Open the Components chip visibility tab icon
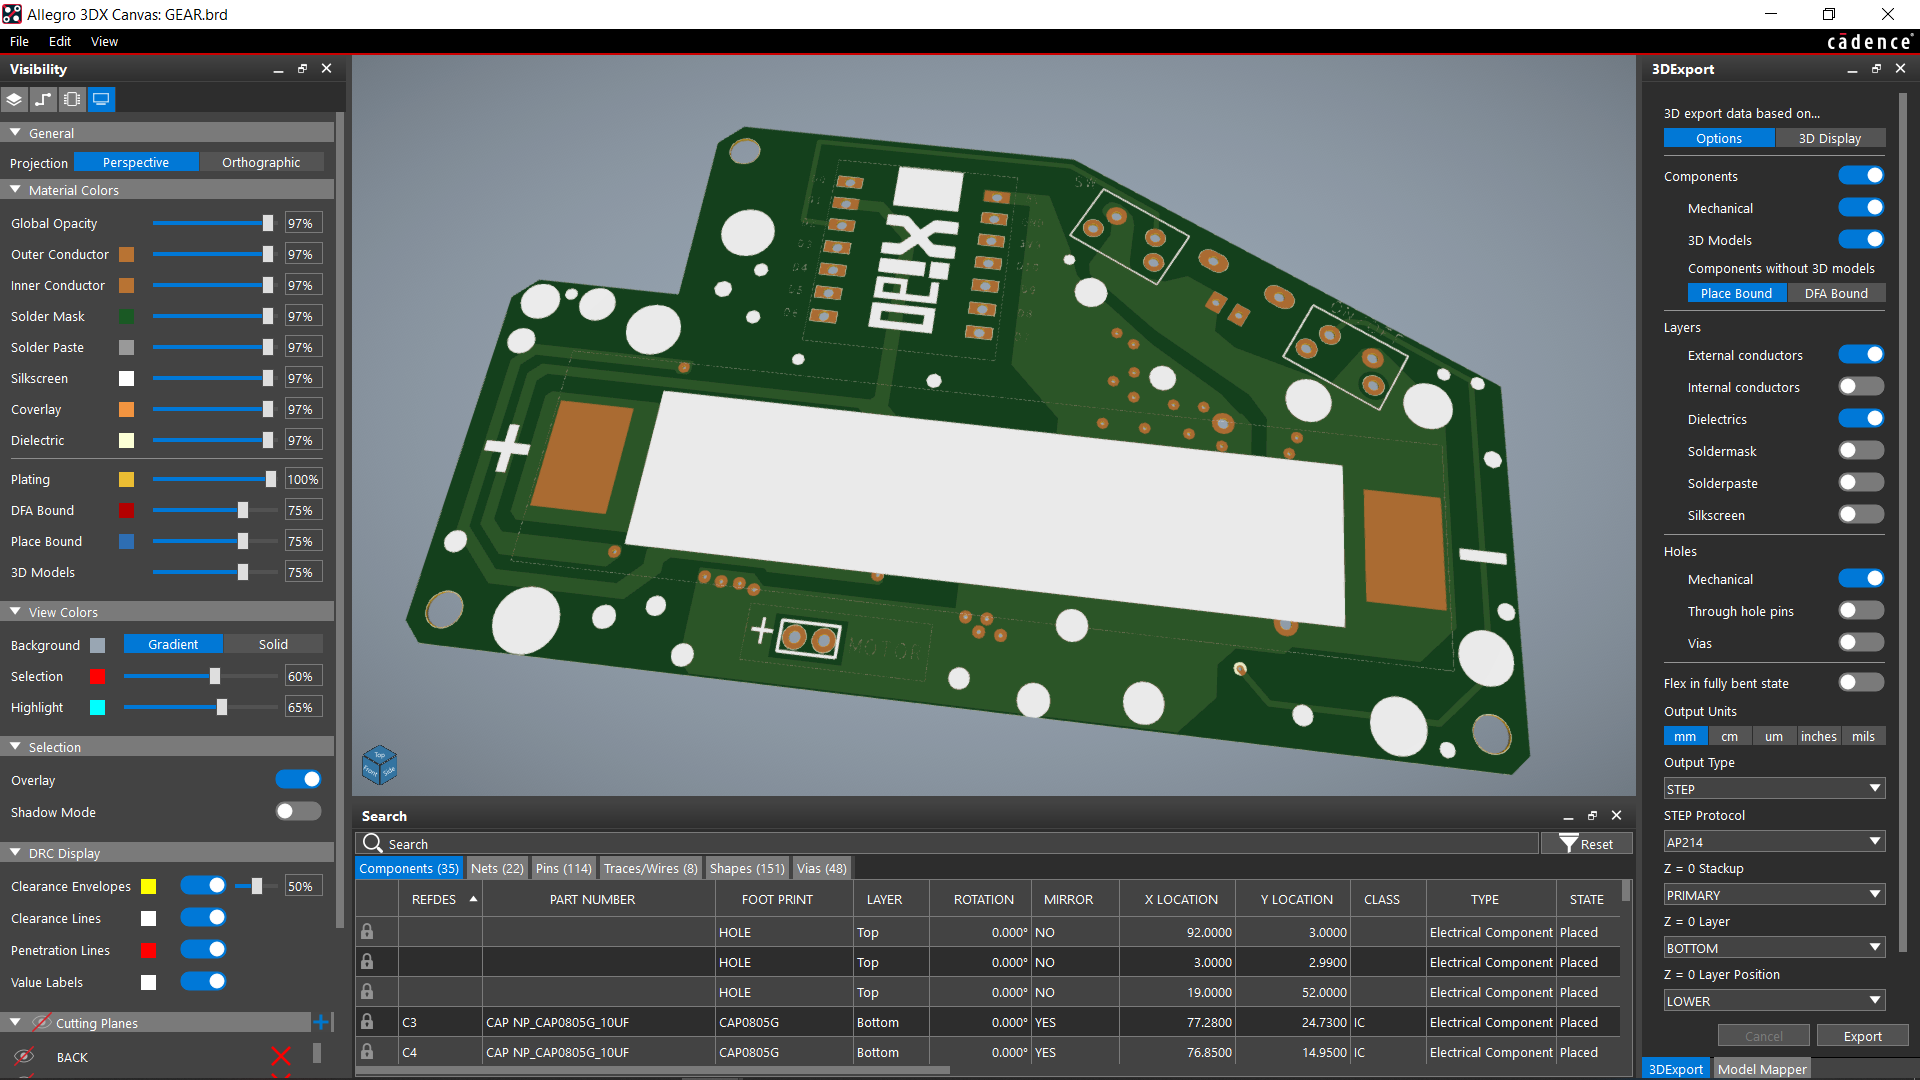This screenshot has height=1080, width=1920. pyautogui.click(x=72, y=99)
